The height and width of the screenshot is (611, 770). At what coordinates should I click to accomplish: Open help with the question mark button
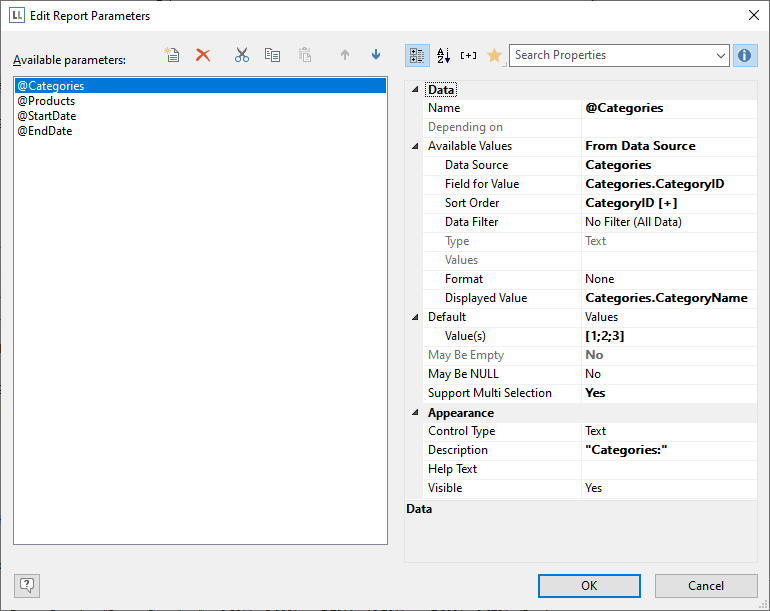(27, 585)
